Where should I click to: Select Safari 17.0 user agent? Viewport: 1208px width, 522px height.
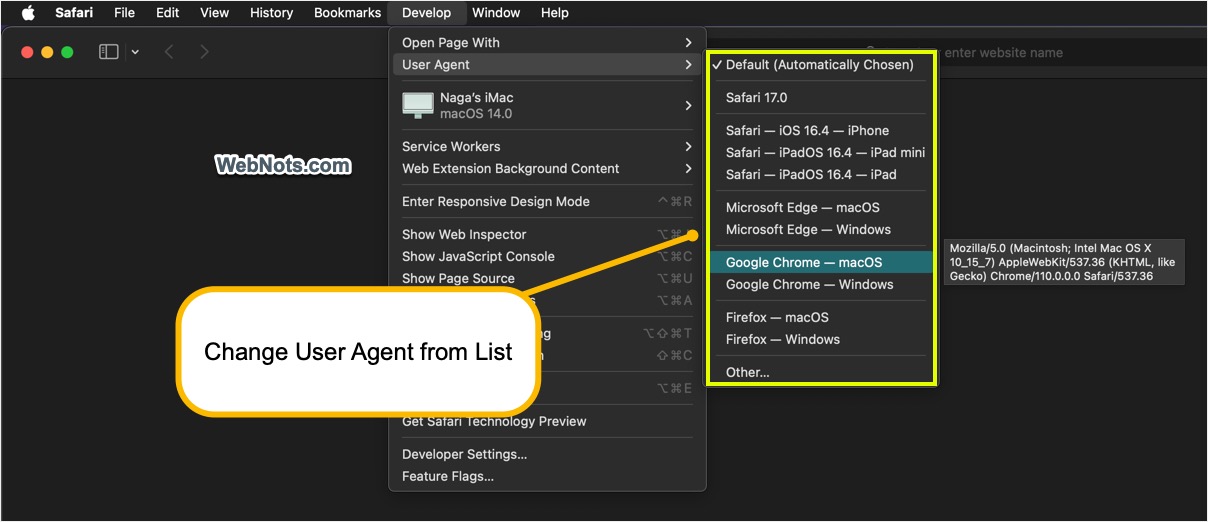click(821, 97)
